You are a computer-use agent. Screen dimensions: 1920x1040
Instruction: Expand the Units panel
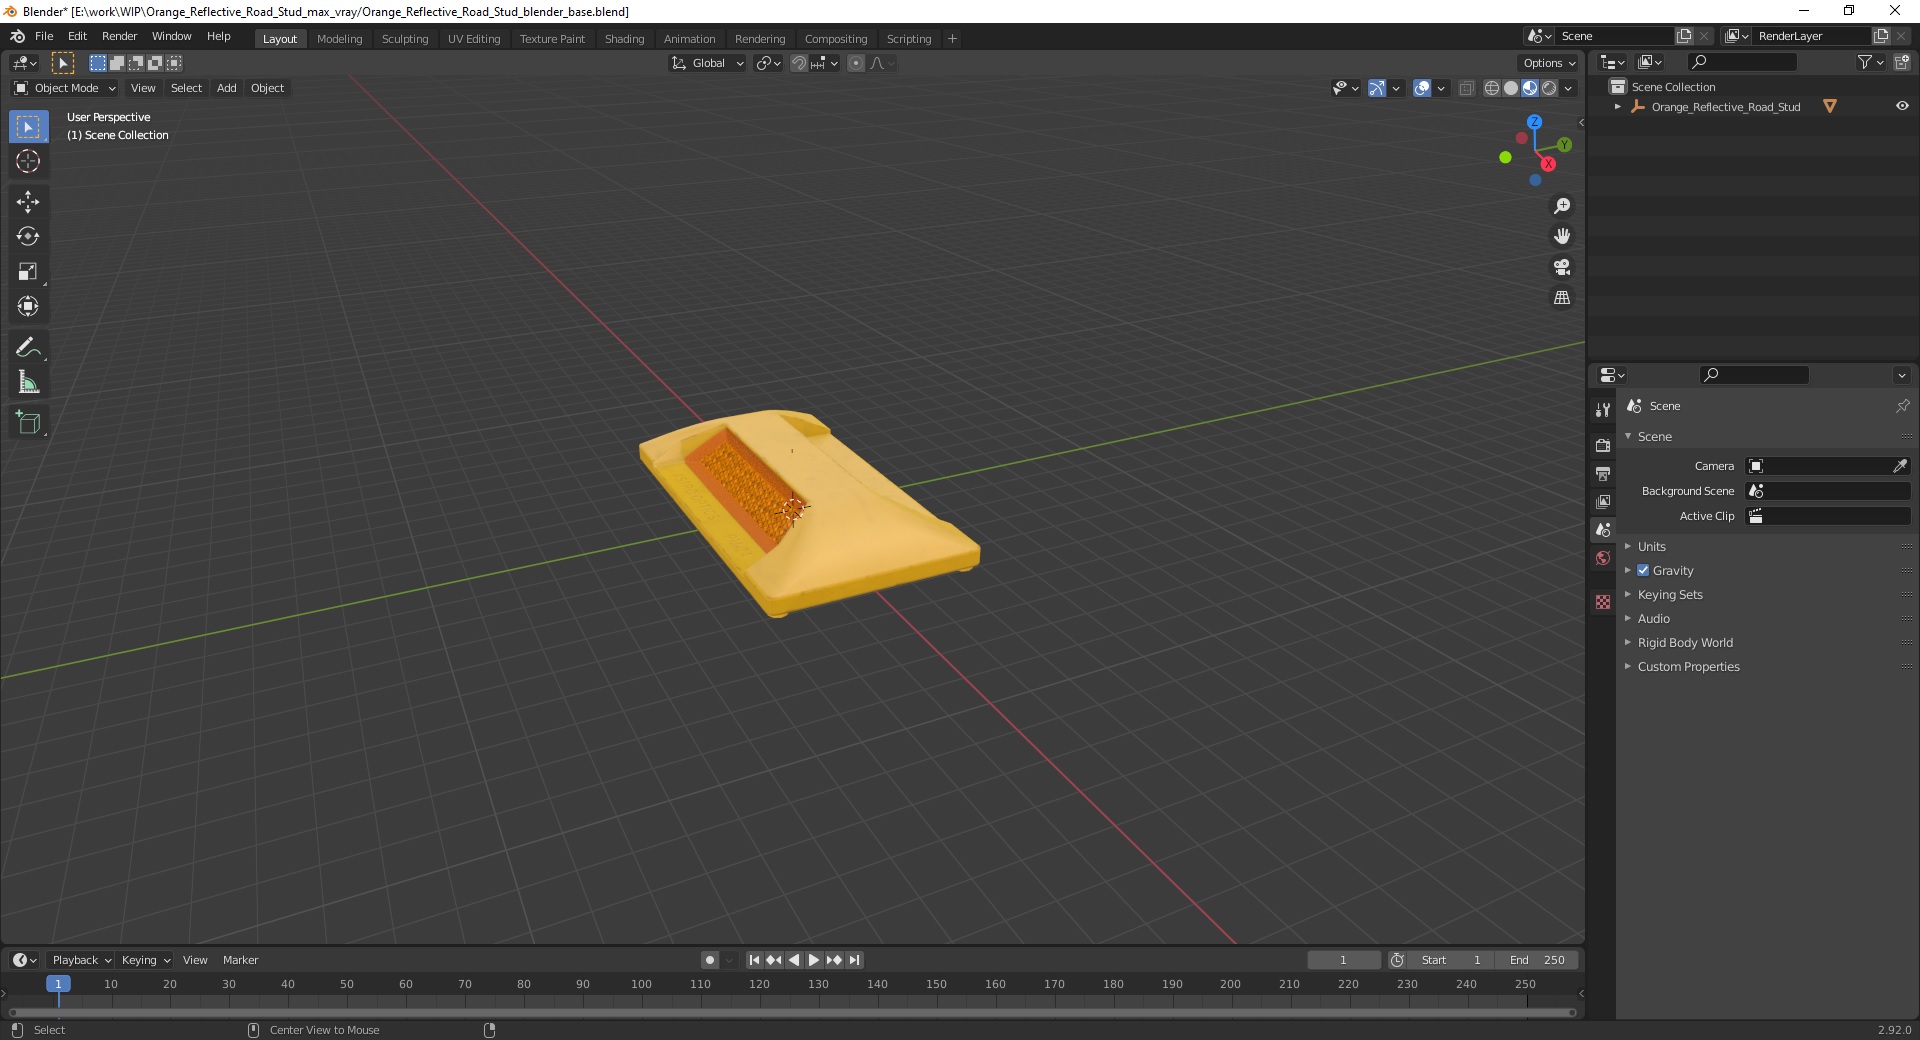pyautogui.click(x=1651, y=546)
